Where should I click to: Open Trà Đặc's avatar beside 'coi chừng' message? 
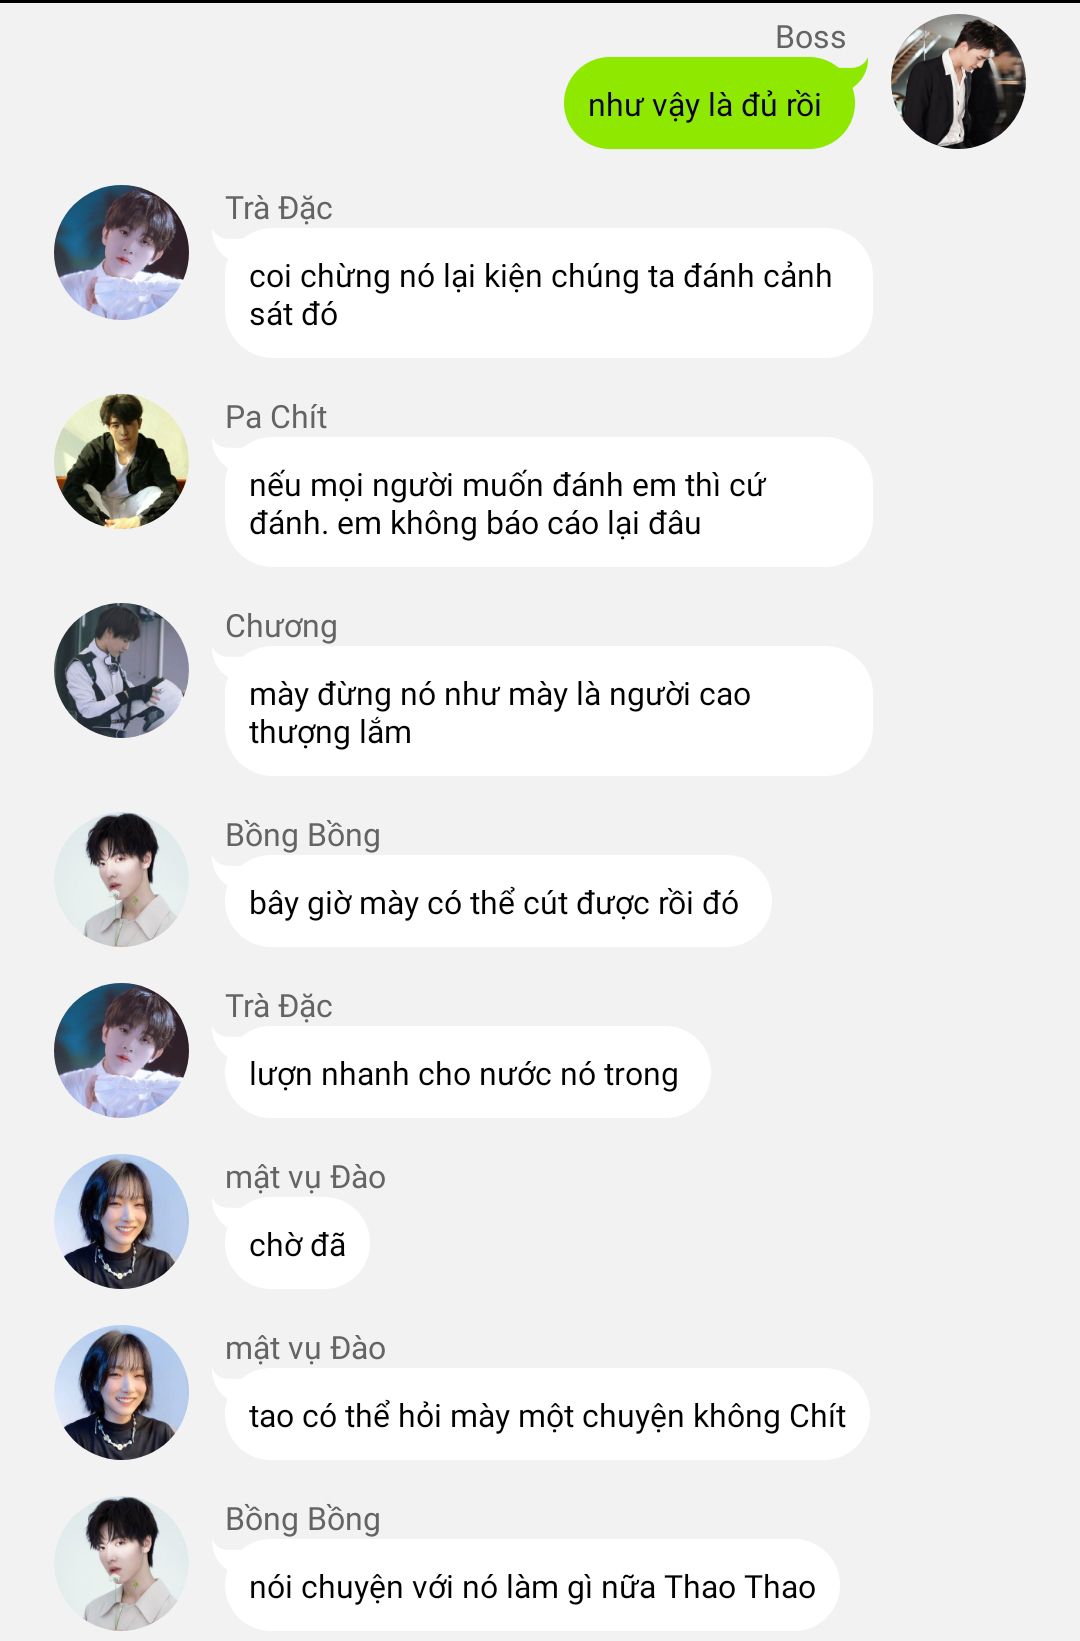(x=121, y=252)
